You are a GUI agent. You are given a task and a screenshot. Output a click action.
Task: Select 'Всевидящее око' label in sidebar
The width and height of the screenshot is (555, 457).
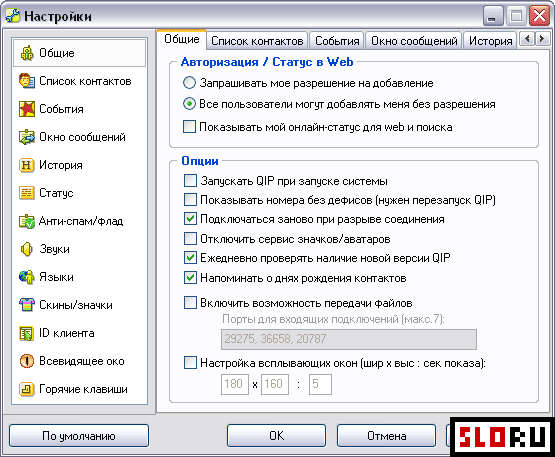pos(82,361)
